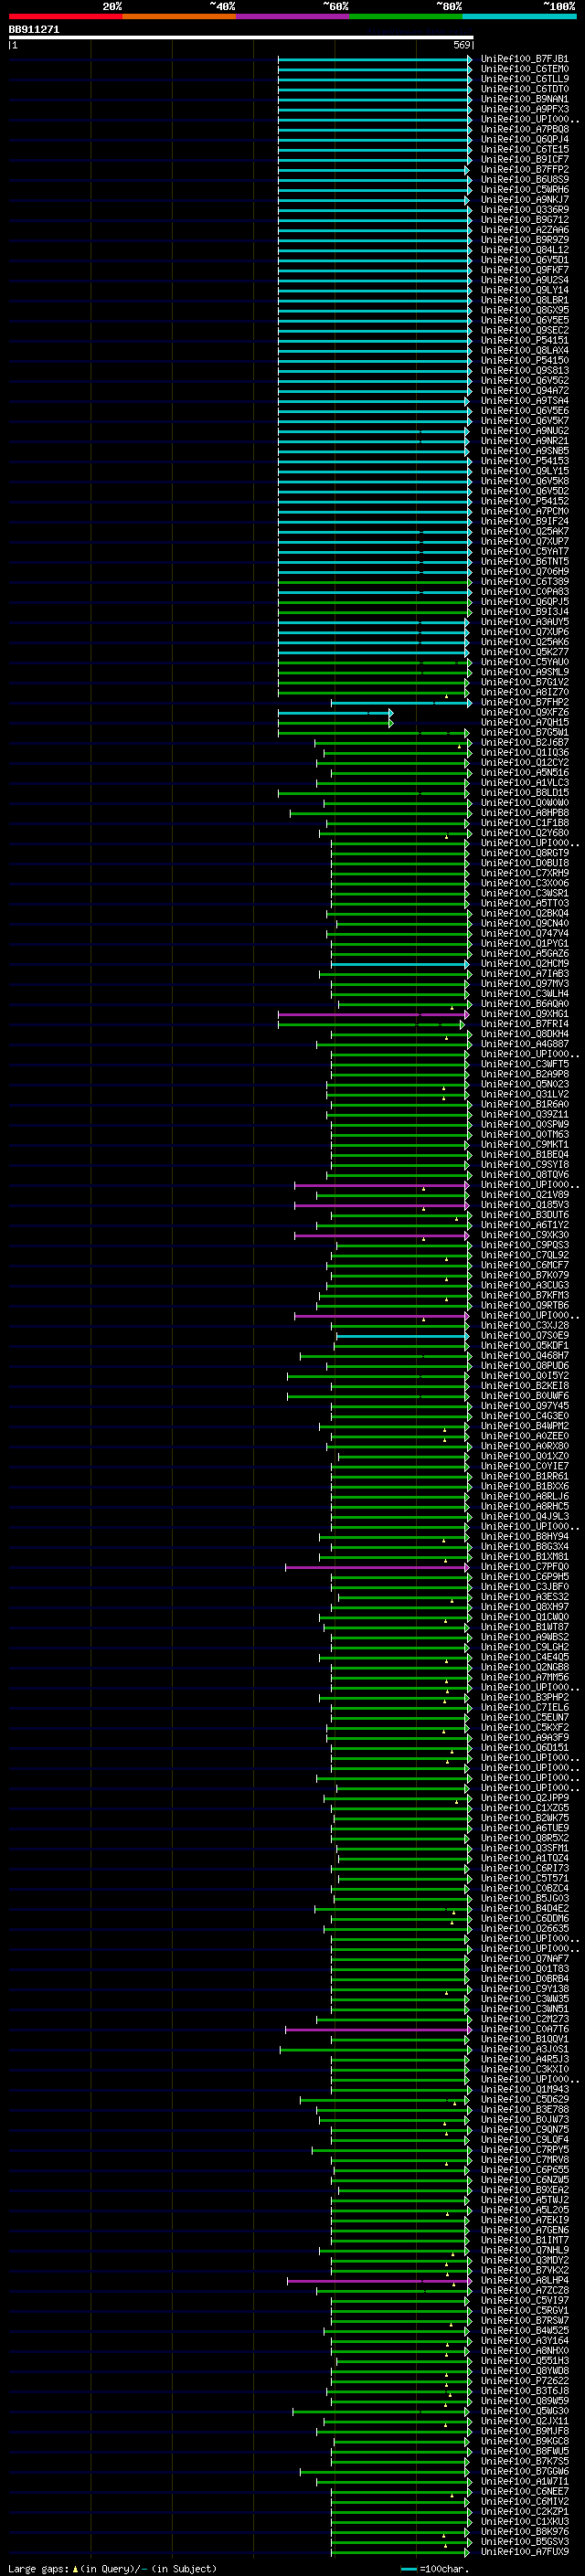Open hit UniRef100_A7PBQ8

point(525,129)
